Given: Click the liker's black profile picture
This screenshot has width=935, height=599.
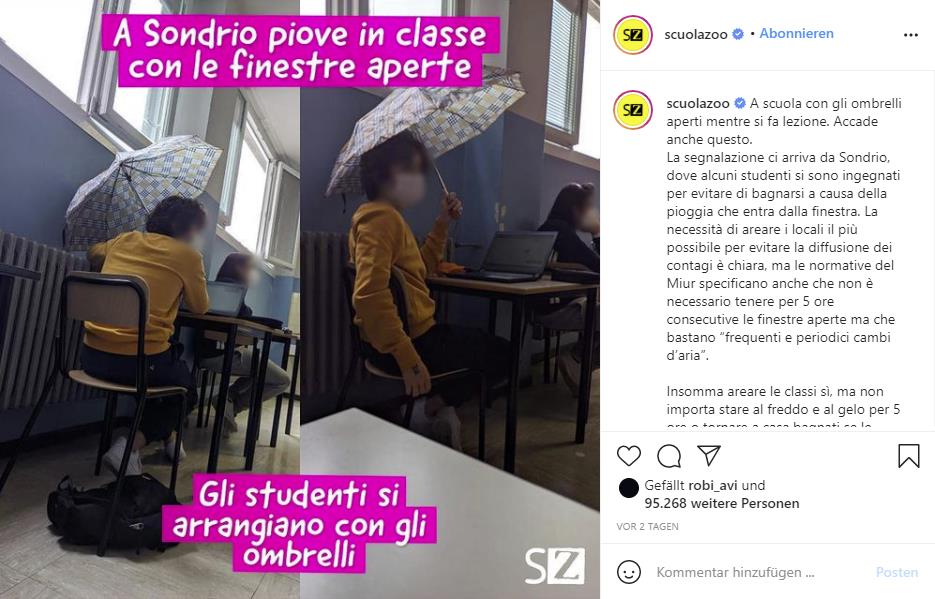Looking at the screenshot, I should click(x=629, y=488).
